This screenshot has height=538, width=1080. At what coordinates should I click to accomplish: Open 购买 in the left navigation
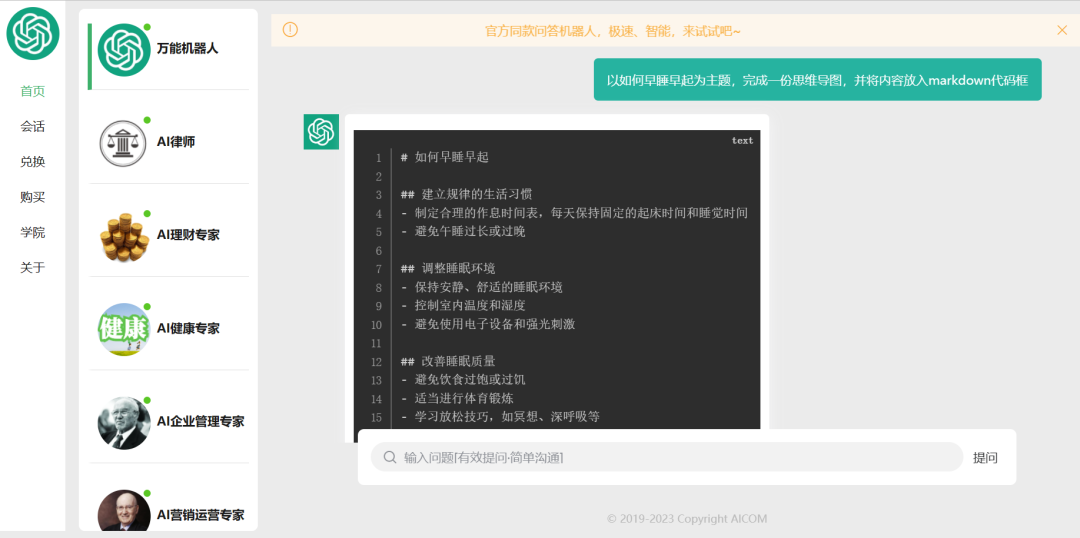[32, 197]
